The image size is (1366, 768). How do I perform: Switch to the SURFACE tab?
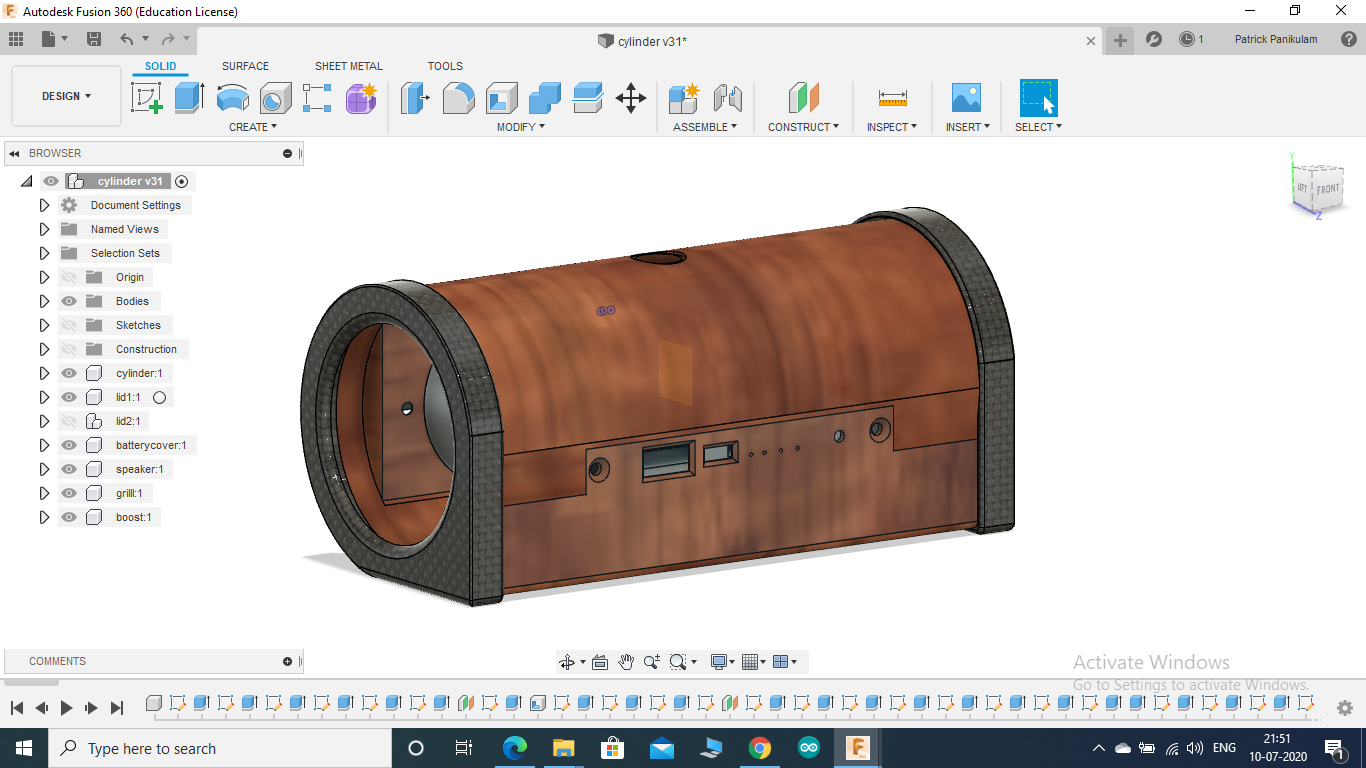(245, 66)
